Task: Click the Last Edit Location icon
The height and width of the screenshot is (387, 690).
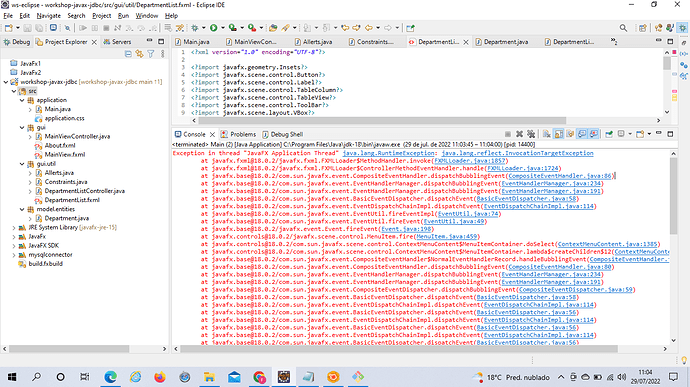Action: point(345,28)
